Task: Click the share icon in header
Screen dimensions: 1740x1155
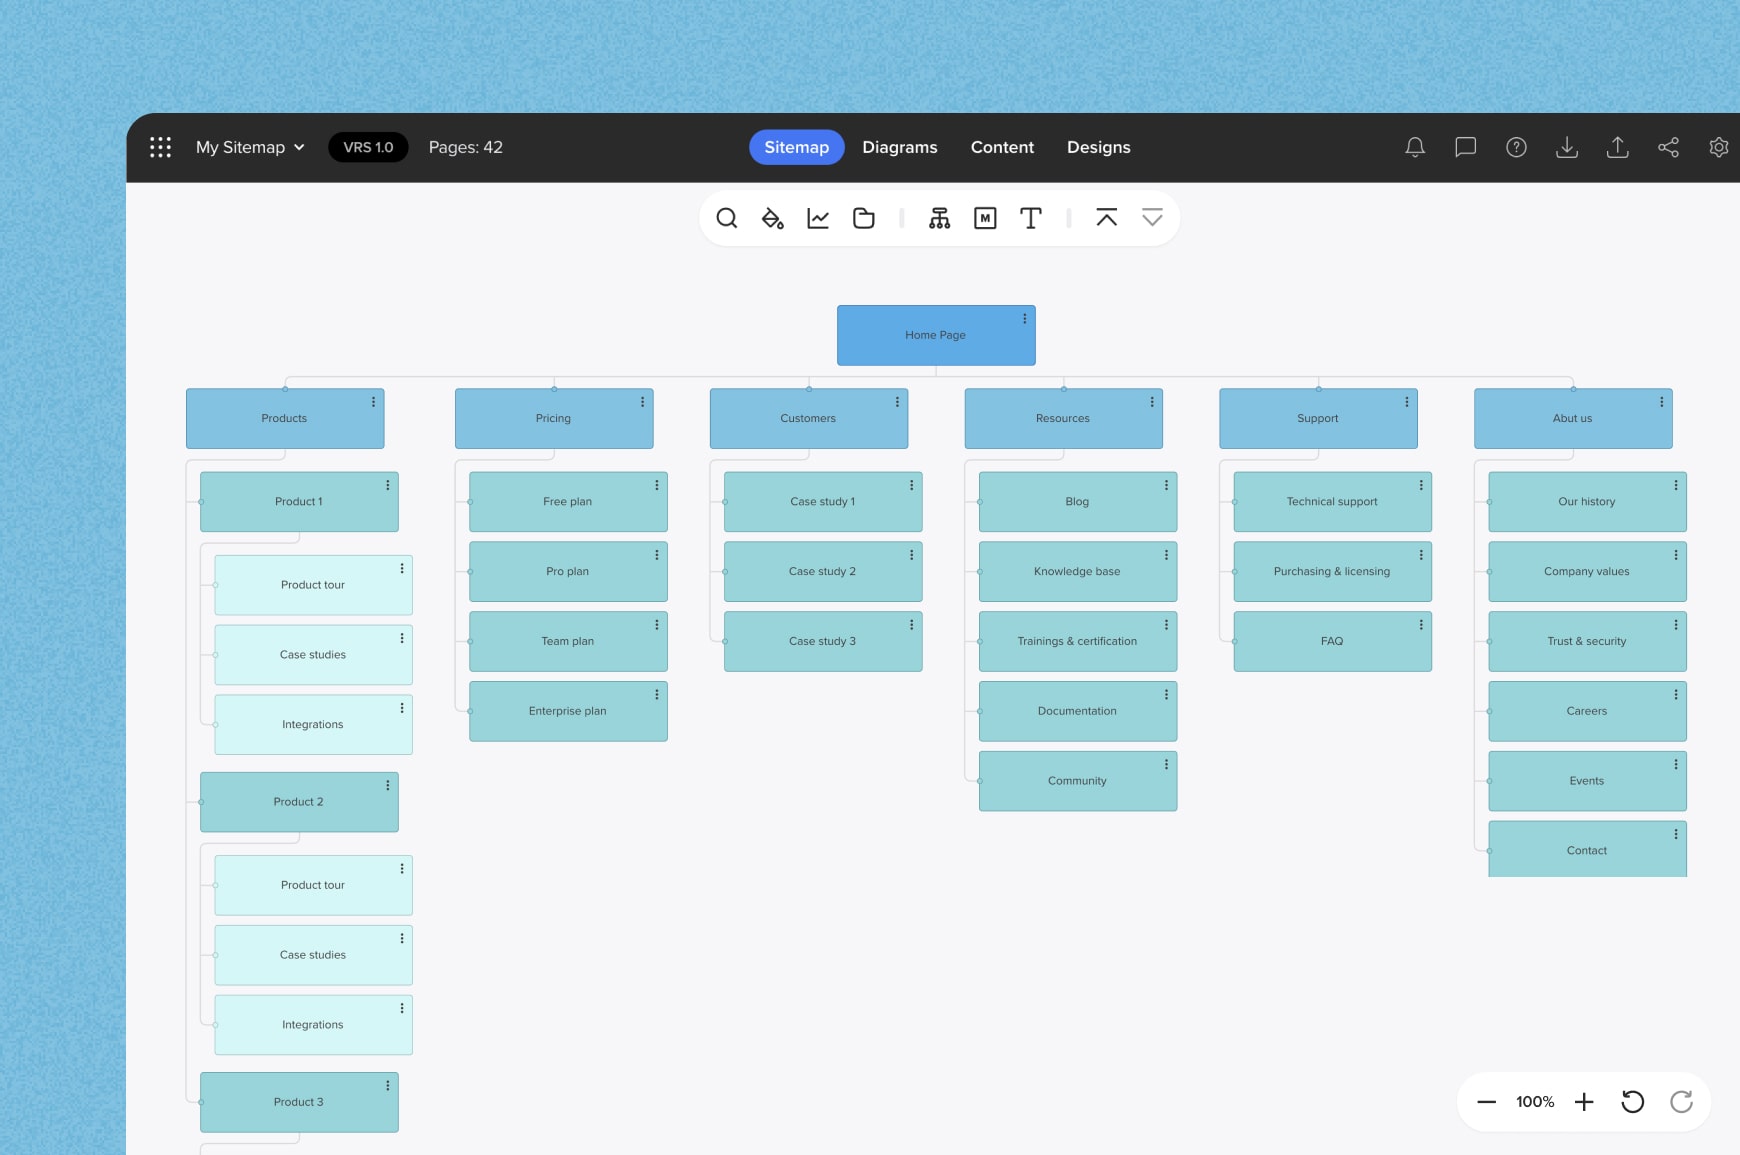Action: 1668,147
